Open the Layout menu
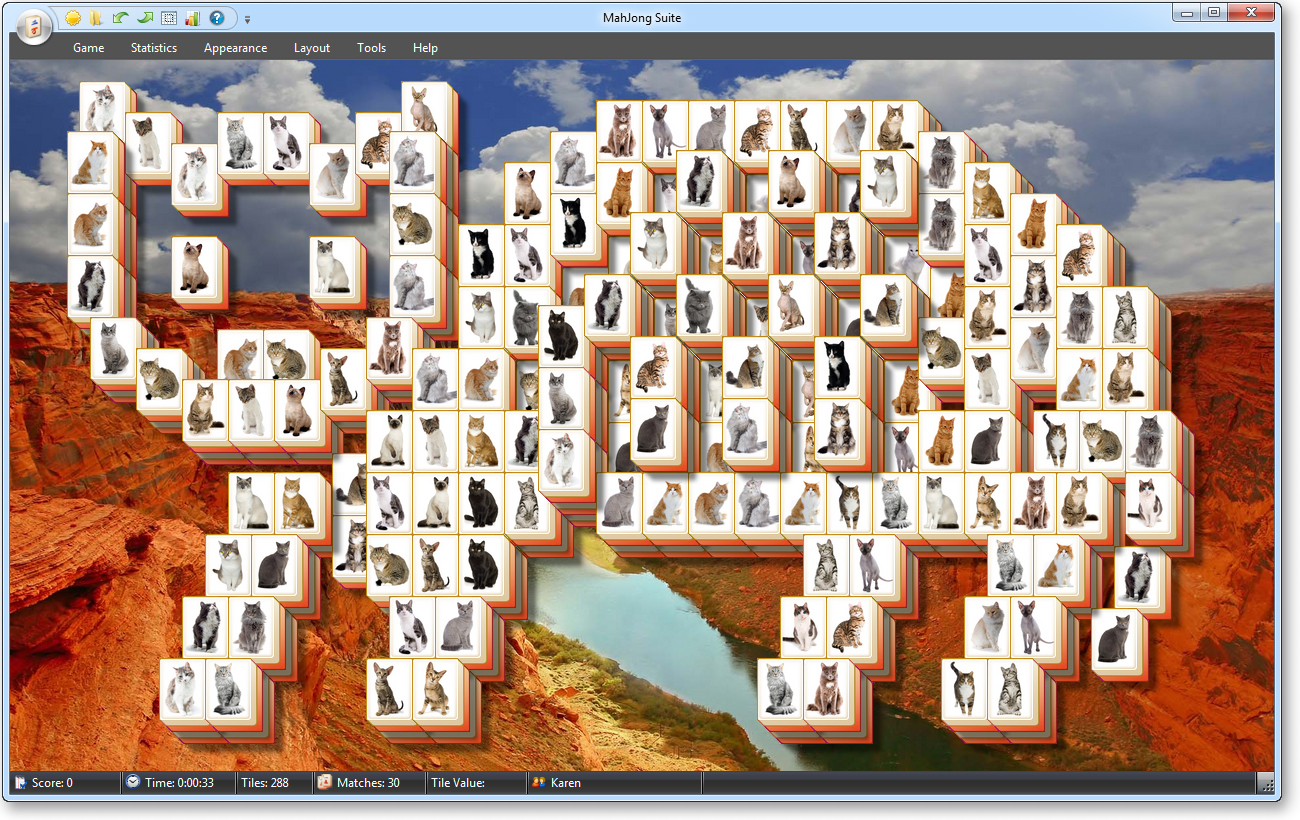 pos(311,47)
